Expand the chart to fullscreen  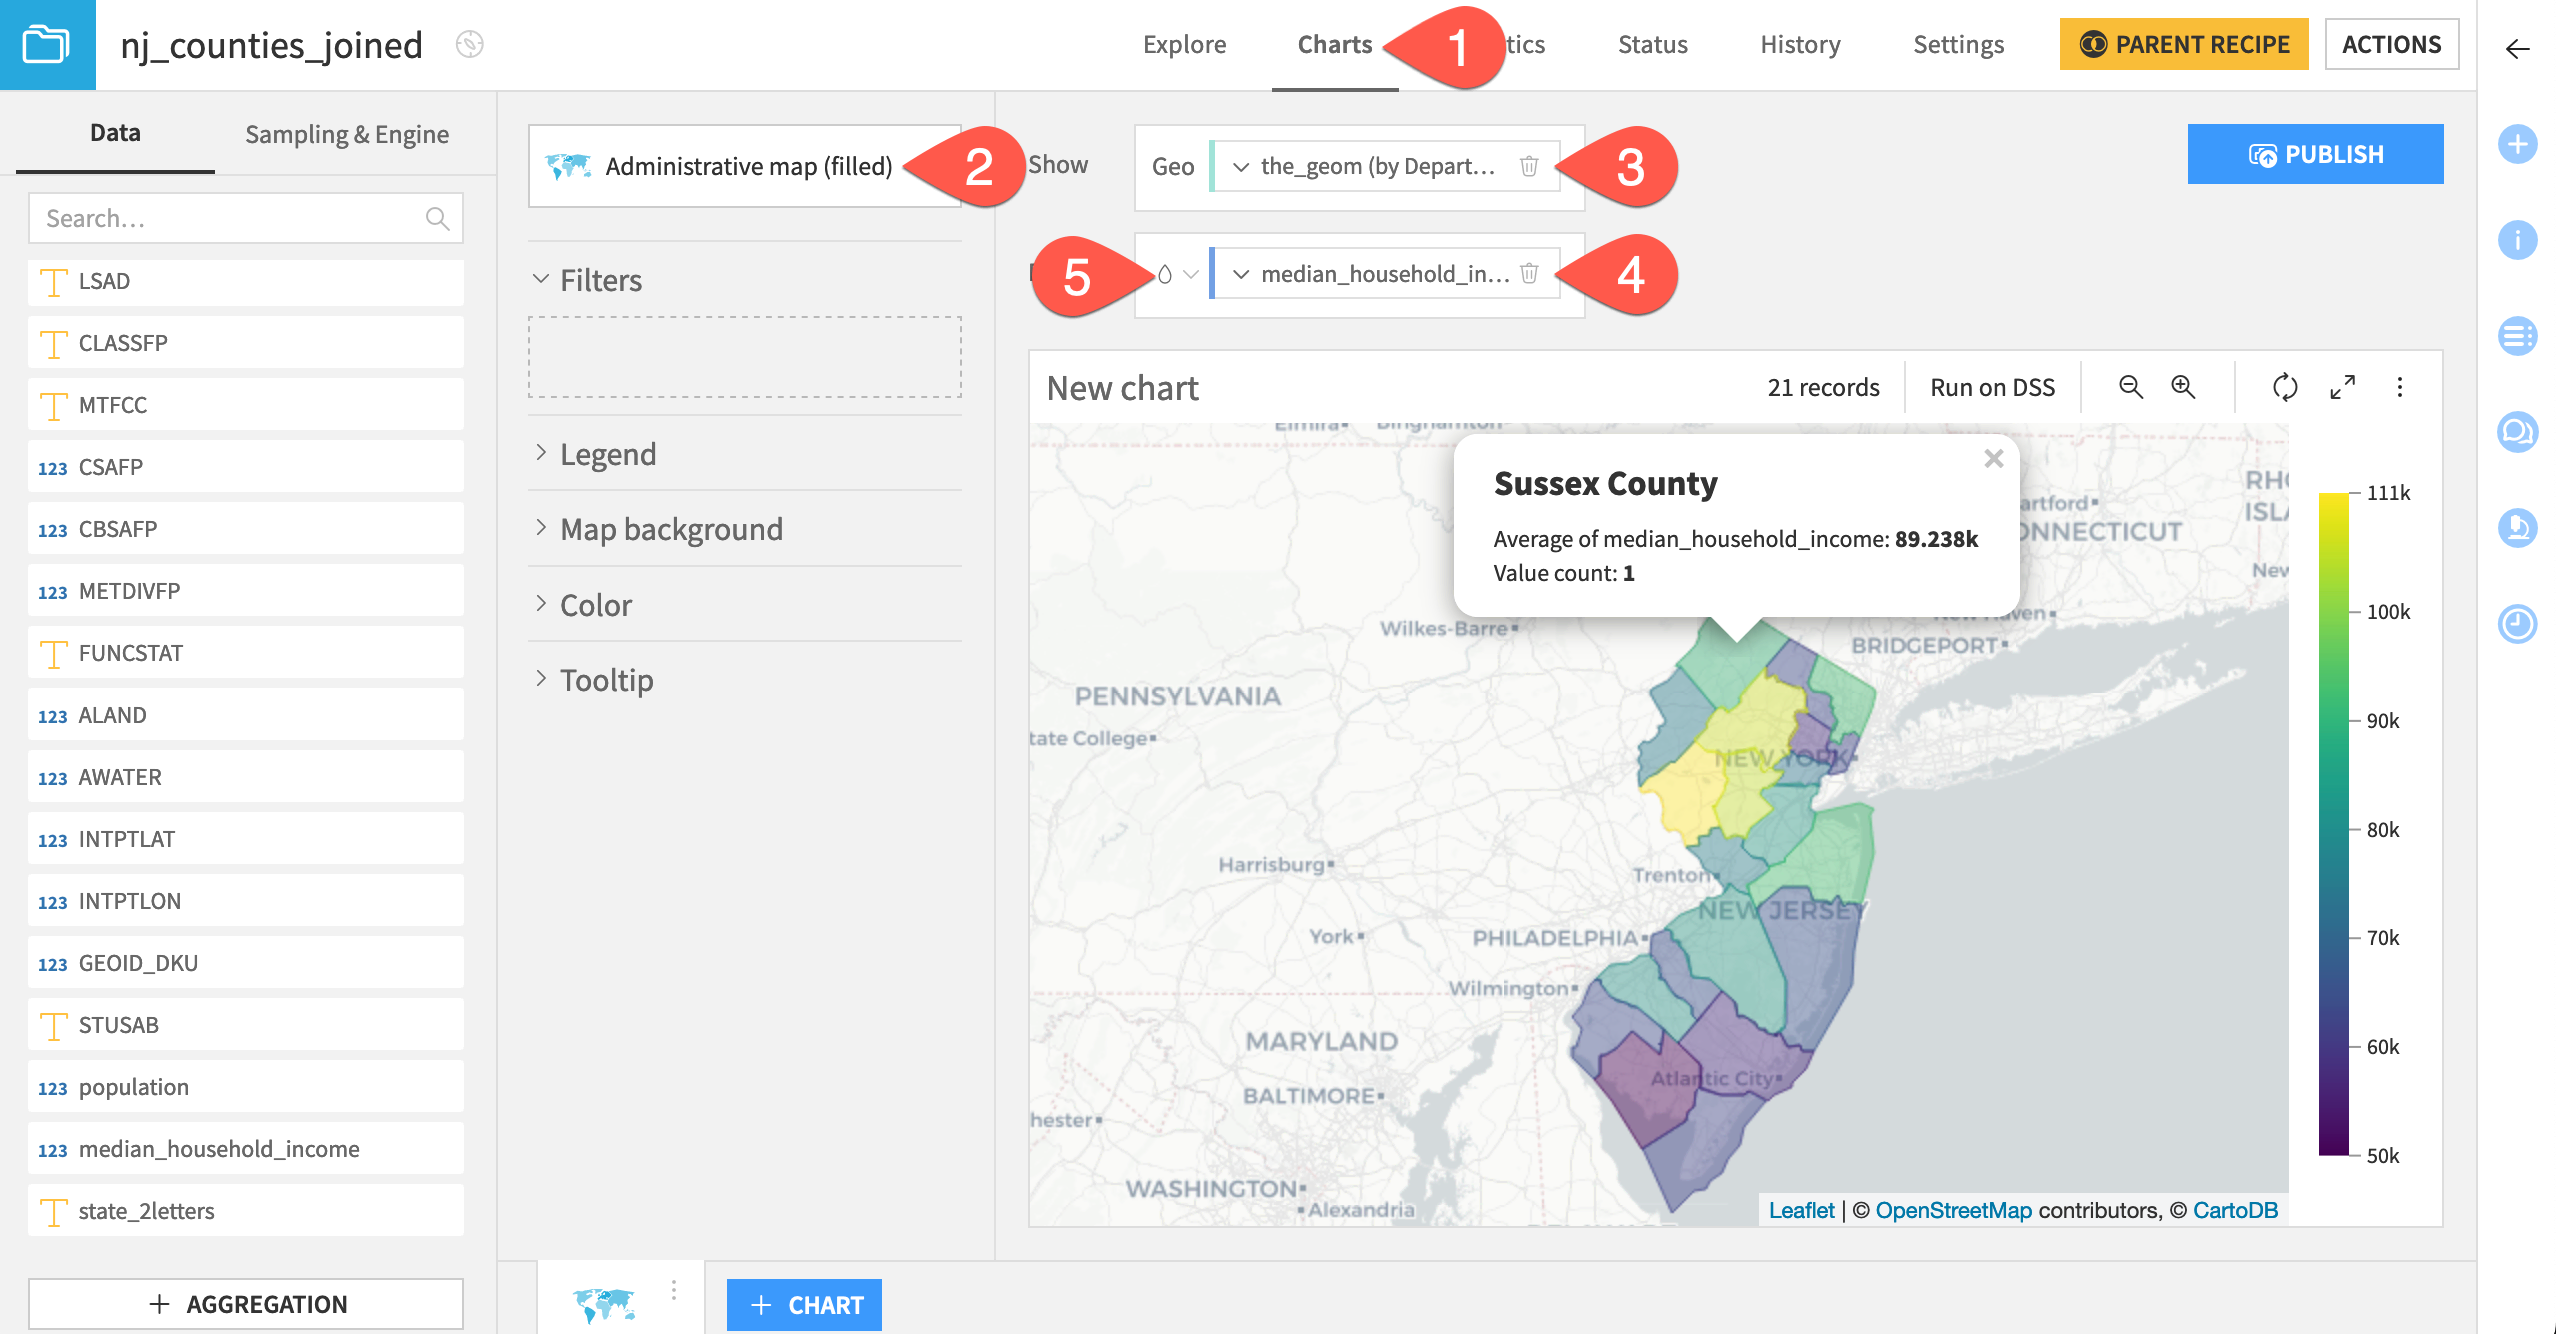coord(2343,388)
